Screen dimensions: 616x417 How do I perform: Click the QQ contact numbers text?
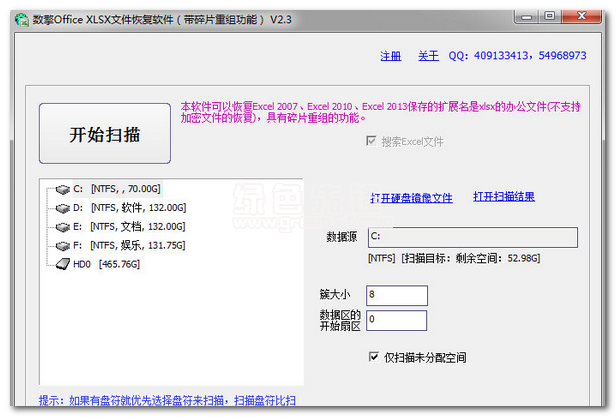click(x=517, y=55)
